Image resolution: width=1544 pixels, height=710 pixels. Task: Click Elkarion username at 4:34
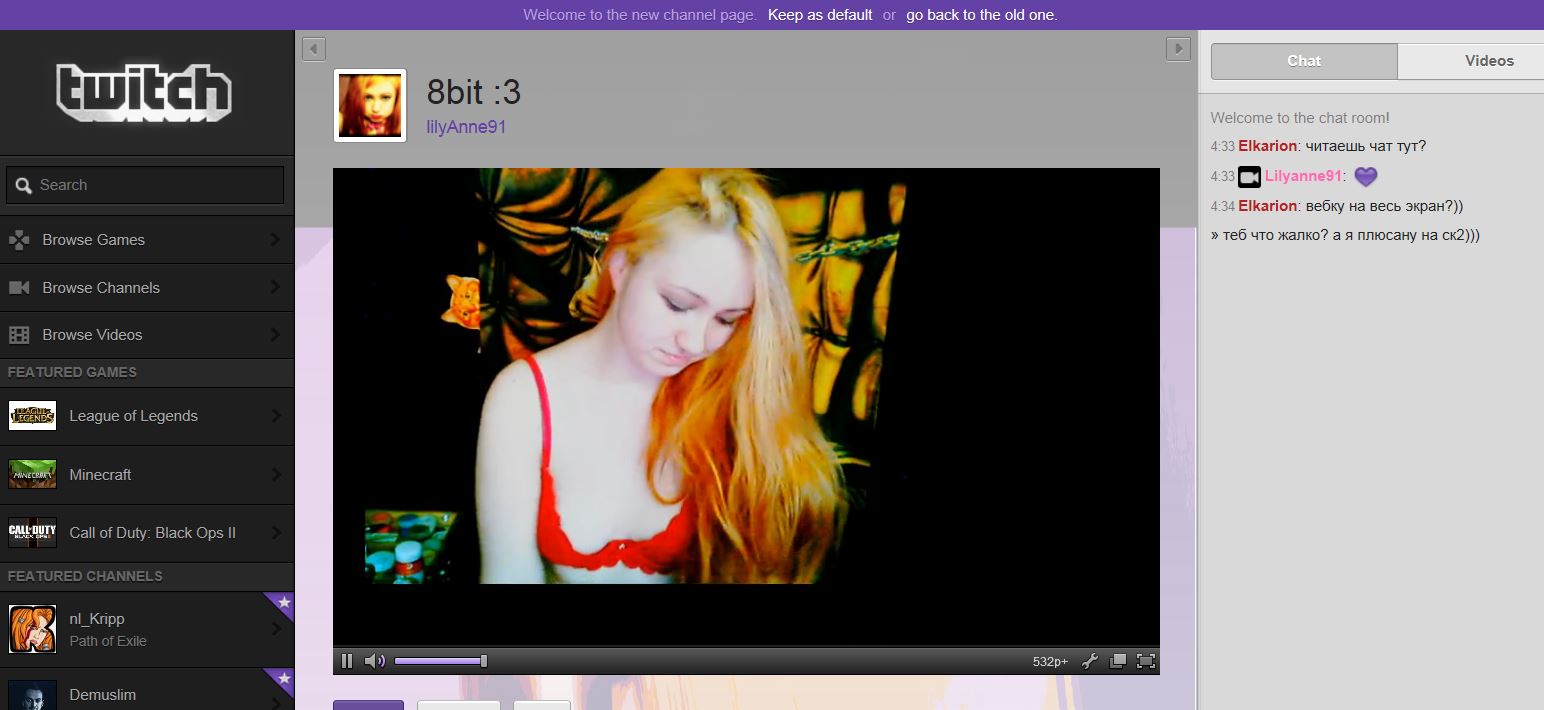[x=1267, y=206]
